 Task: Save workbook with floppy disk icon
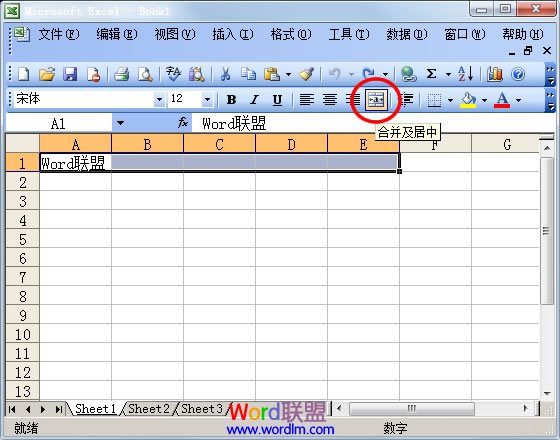point(70,74)
